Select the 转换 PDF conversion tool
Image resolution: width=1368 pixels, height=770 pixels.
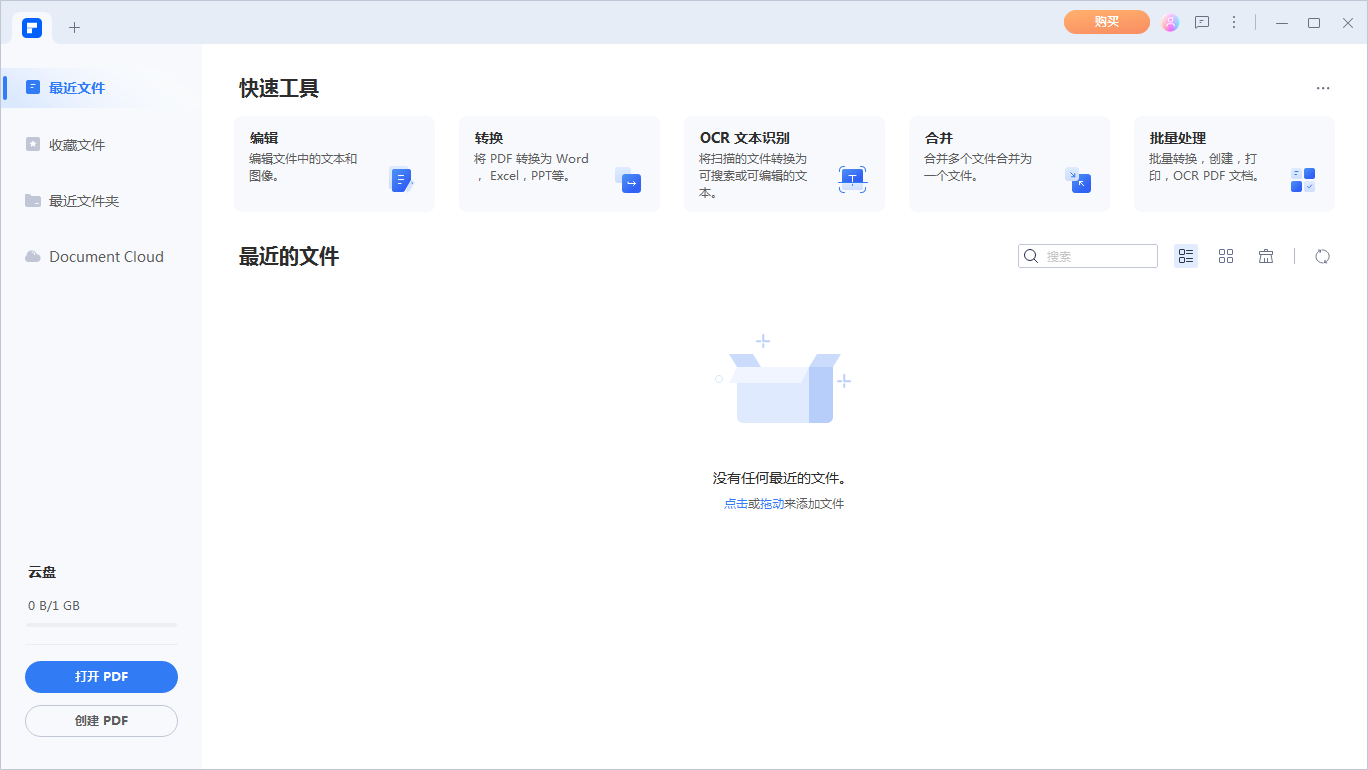click(558, 163)
